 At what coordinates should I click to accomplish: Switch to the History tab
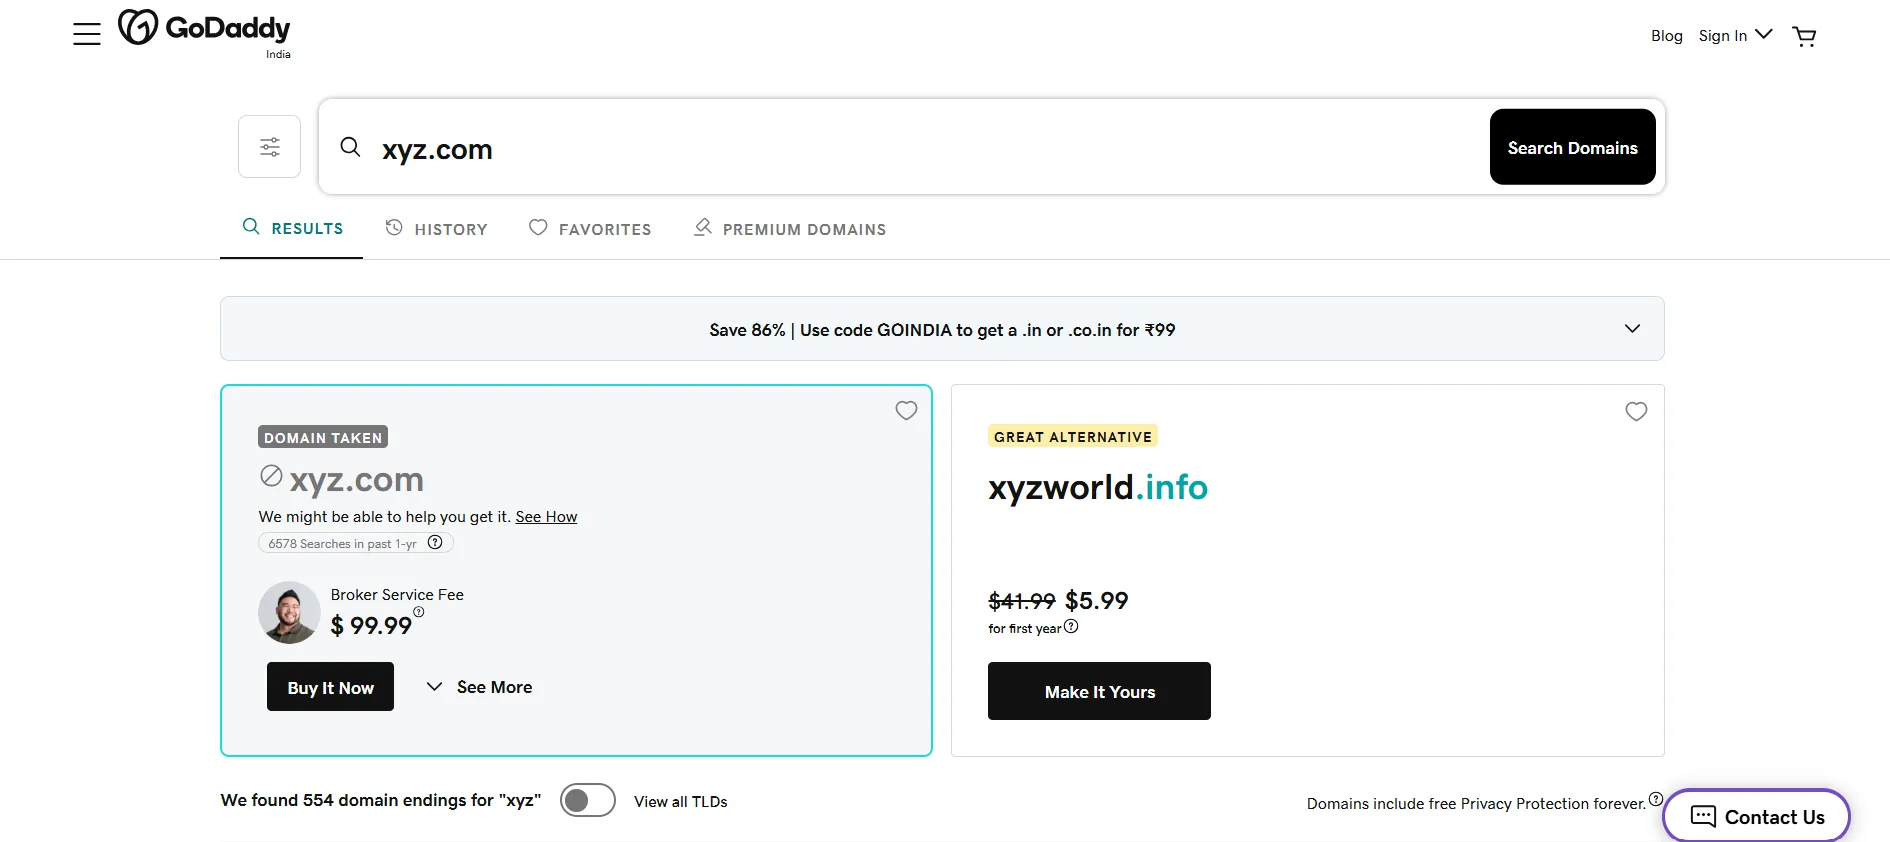[436, 229]
